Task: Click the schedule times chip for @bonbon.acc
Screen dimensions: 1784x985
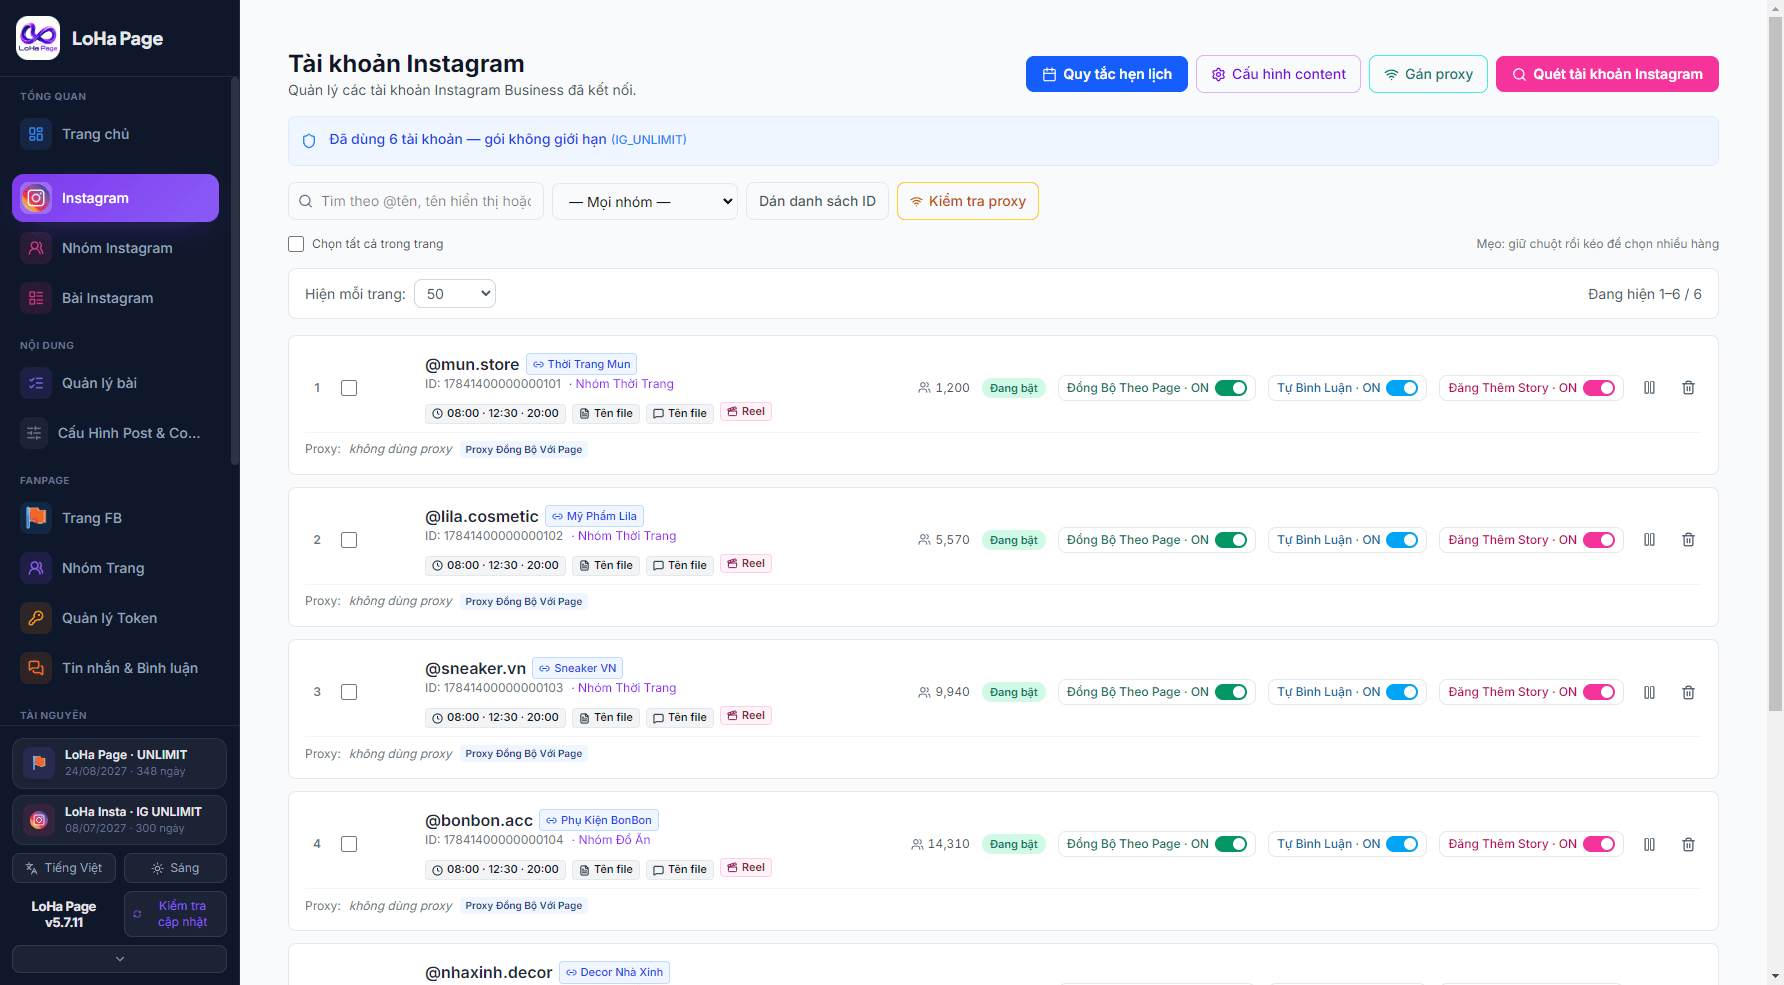Action: pyautogui.click(x=496, y=869)
